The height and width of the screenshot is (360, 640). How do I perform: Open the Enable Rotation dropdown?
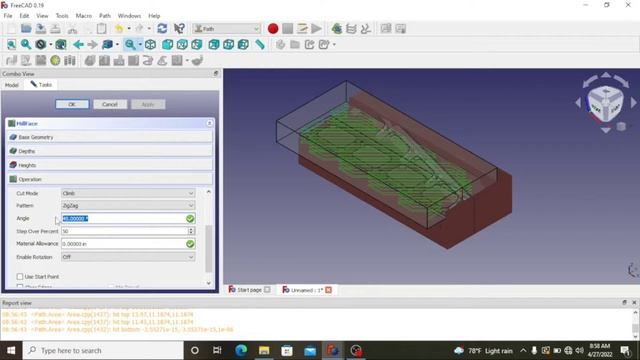pos(128,257)
